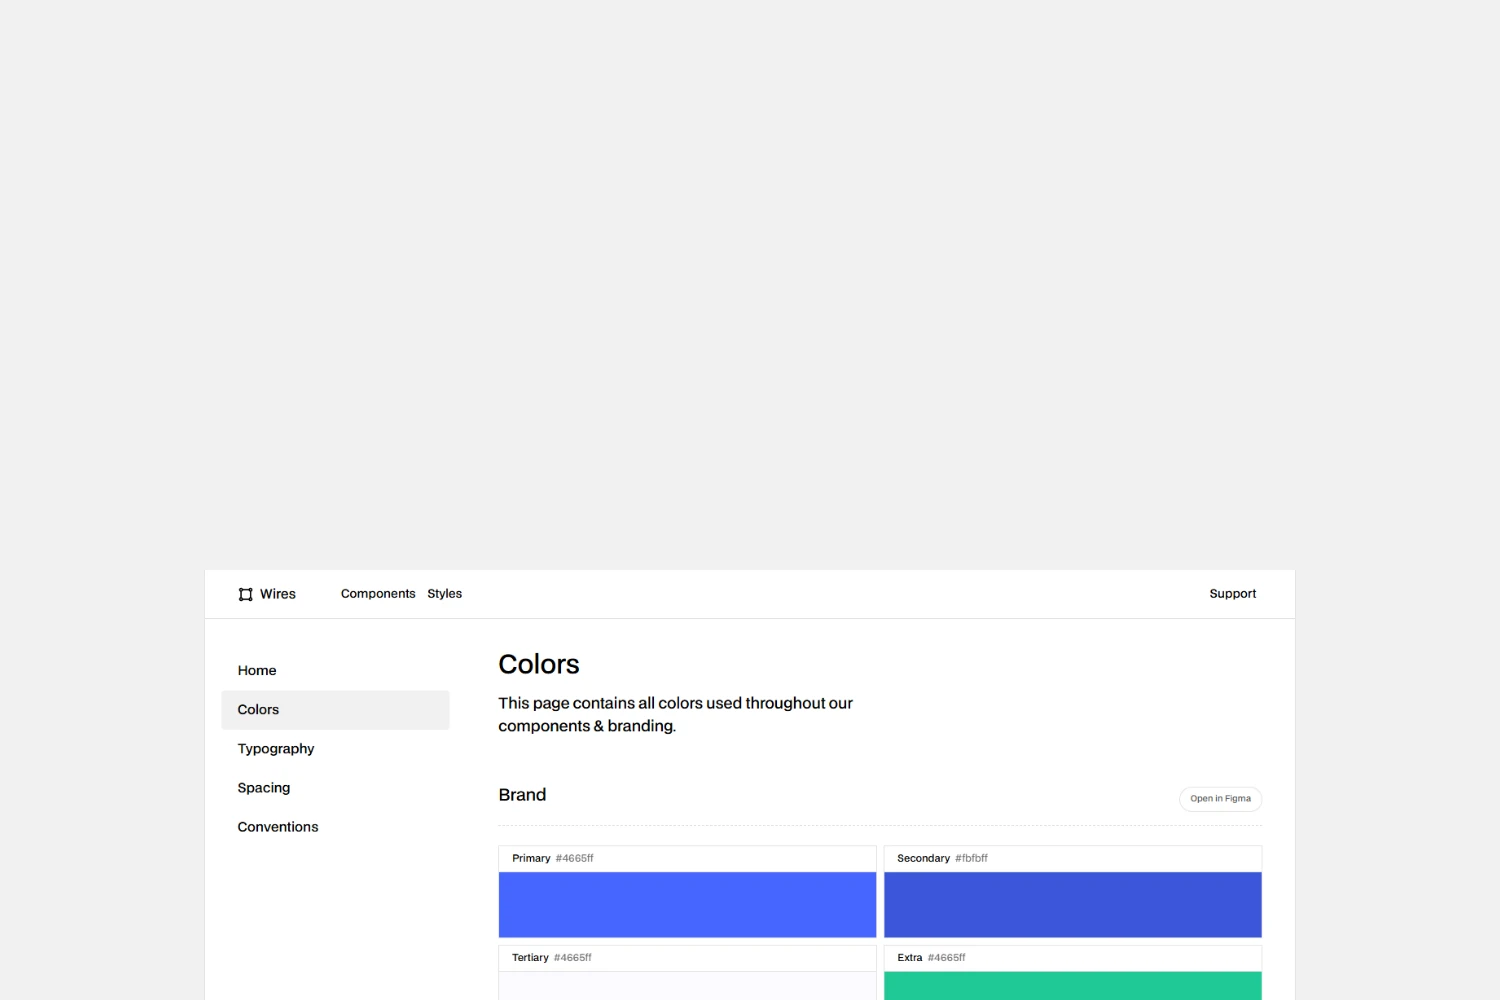Select the Secondary color swatch
The width and height of the screenshot is (1500, 1000).
[x=1072, y=904]
